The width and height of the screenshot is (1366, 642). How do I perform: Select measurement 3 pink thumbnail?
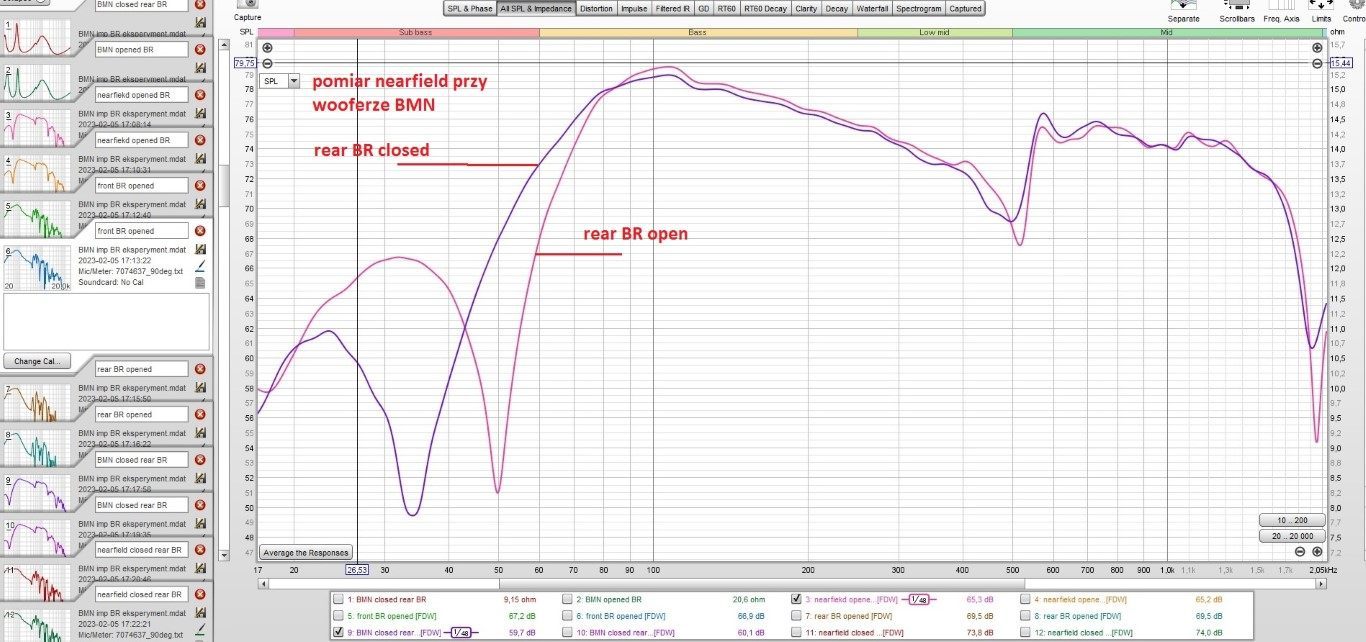pyautogui.click(x=37, y=128)
